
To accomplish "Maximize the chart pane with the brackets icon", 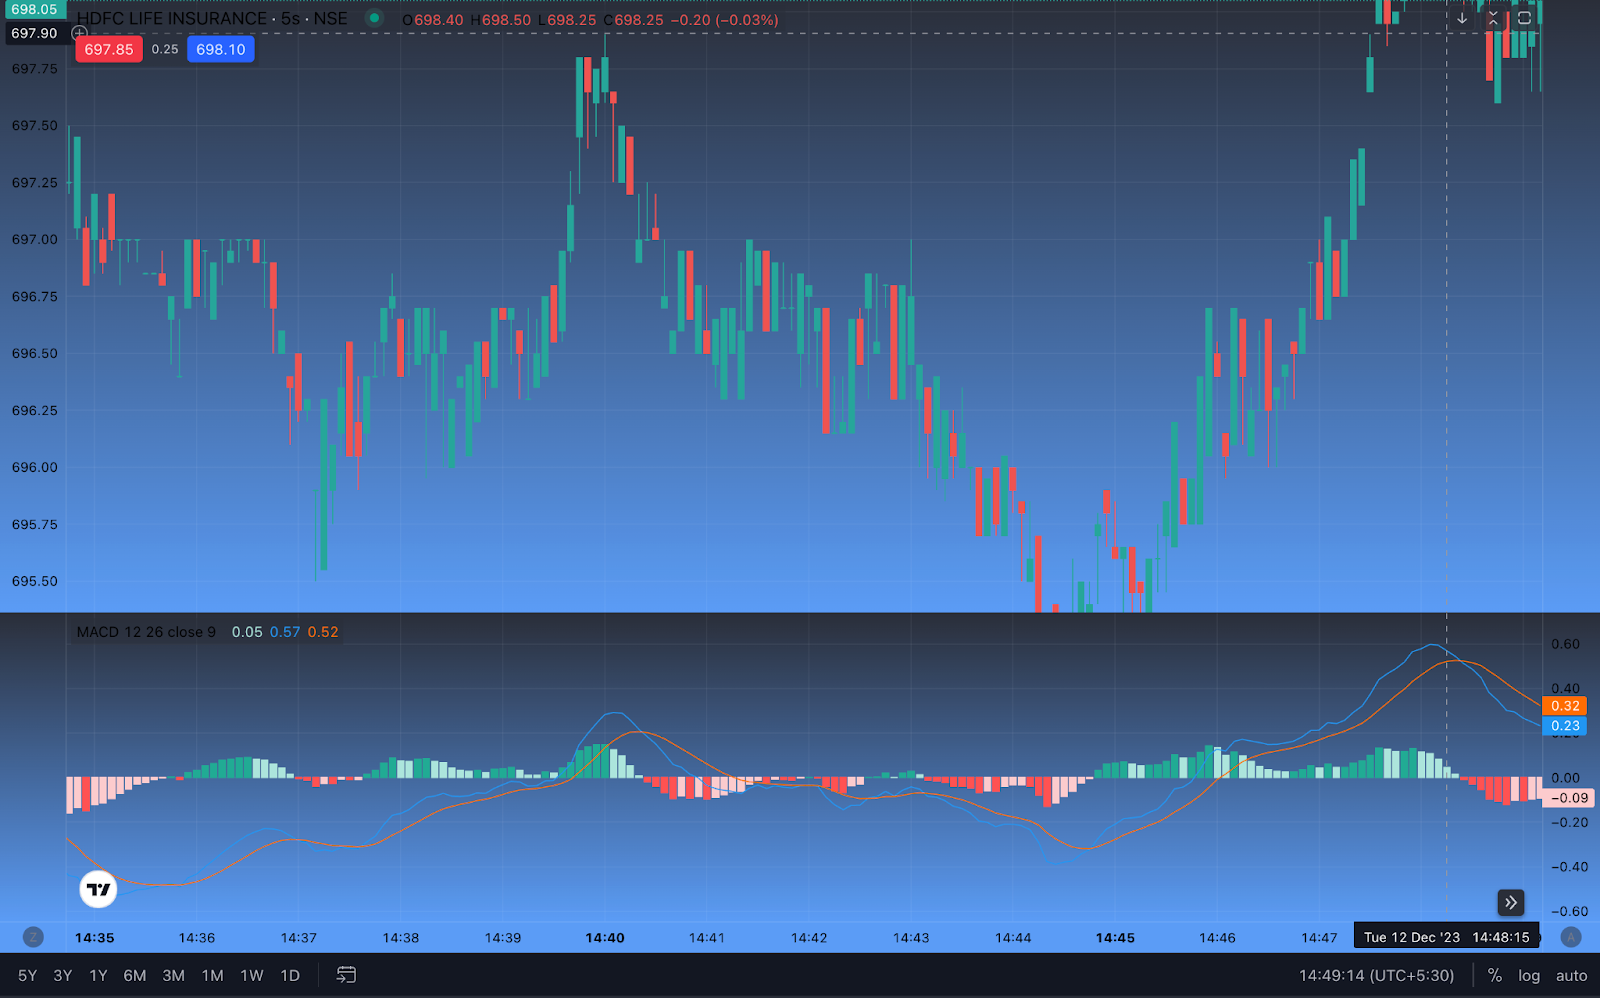I will click(x=1524, y=18).
